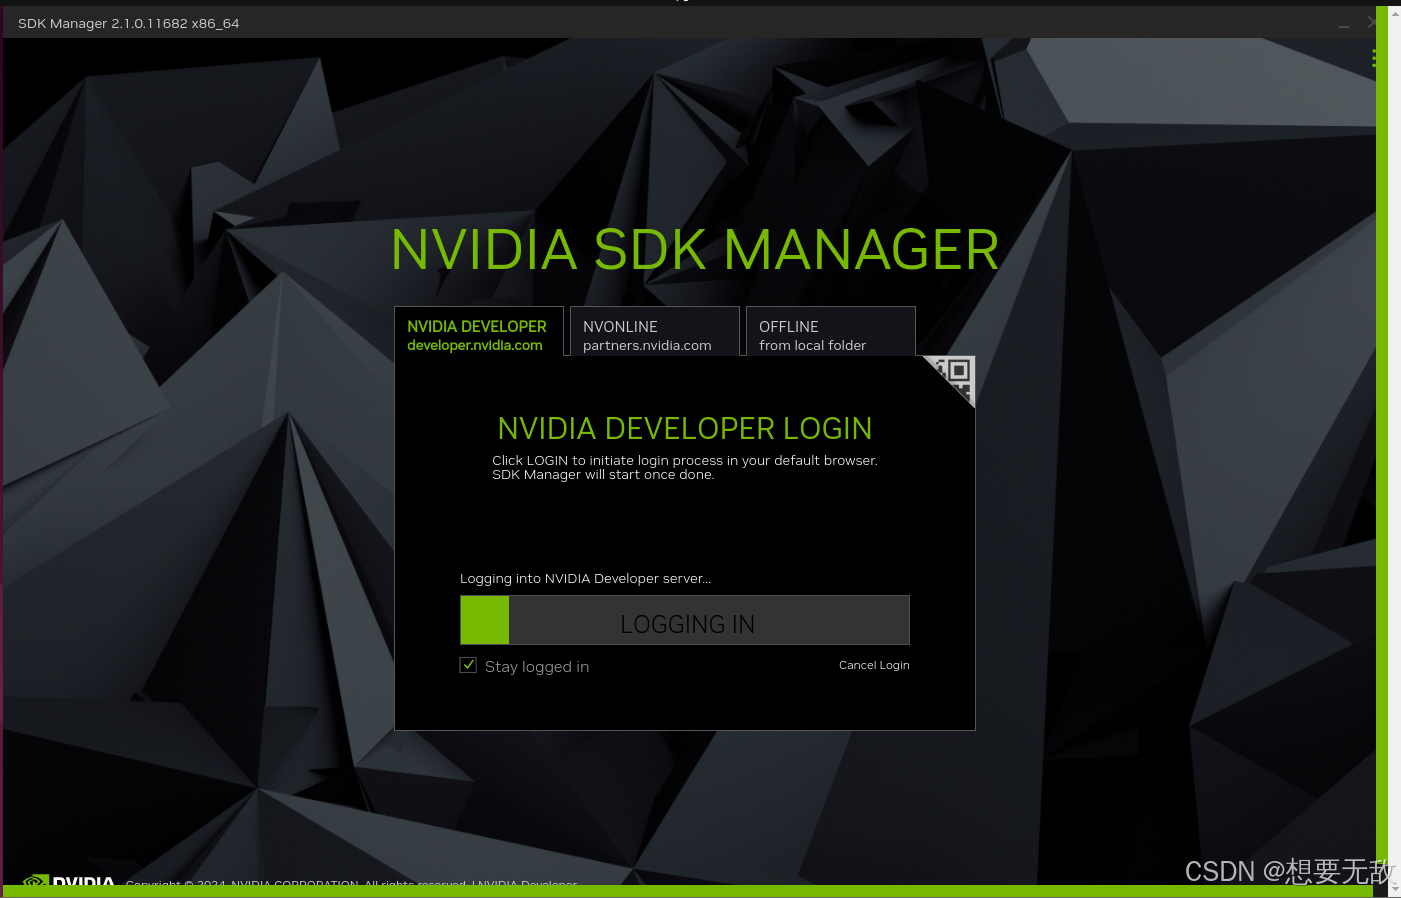The image size is (1401, 898).
Task: Click the 'Logging into NVIDIA Developer server...' status text
Action: (585, 578)
